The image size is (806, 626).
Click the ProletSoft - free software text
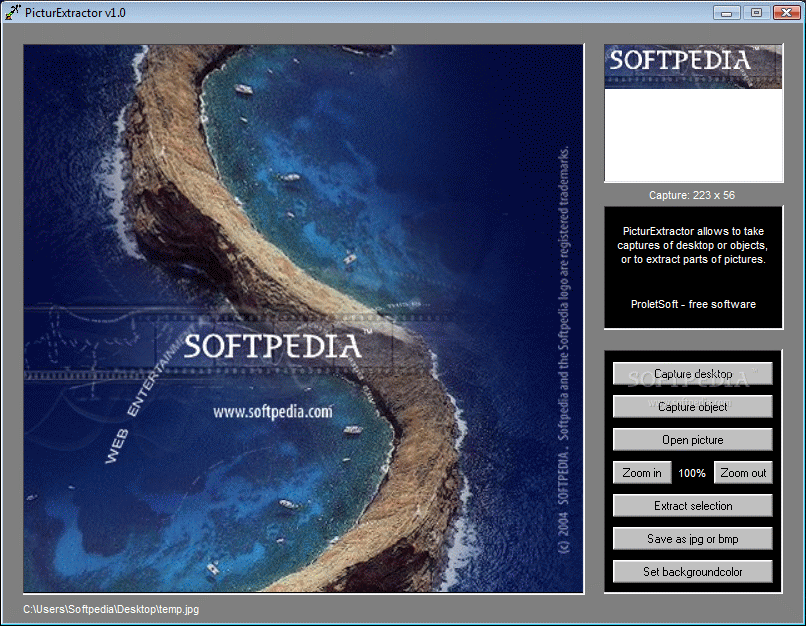[x=693, y=304]
